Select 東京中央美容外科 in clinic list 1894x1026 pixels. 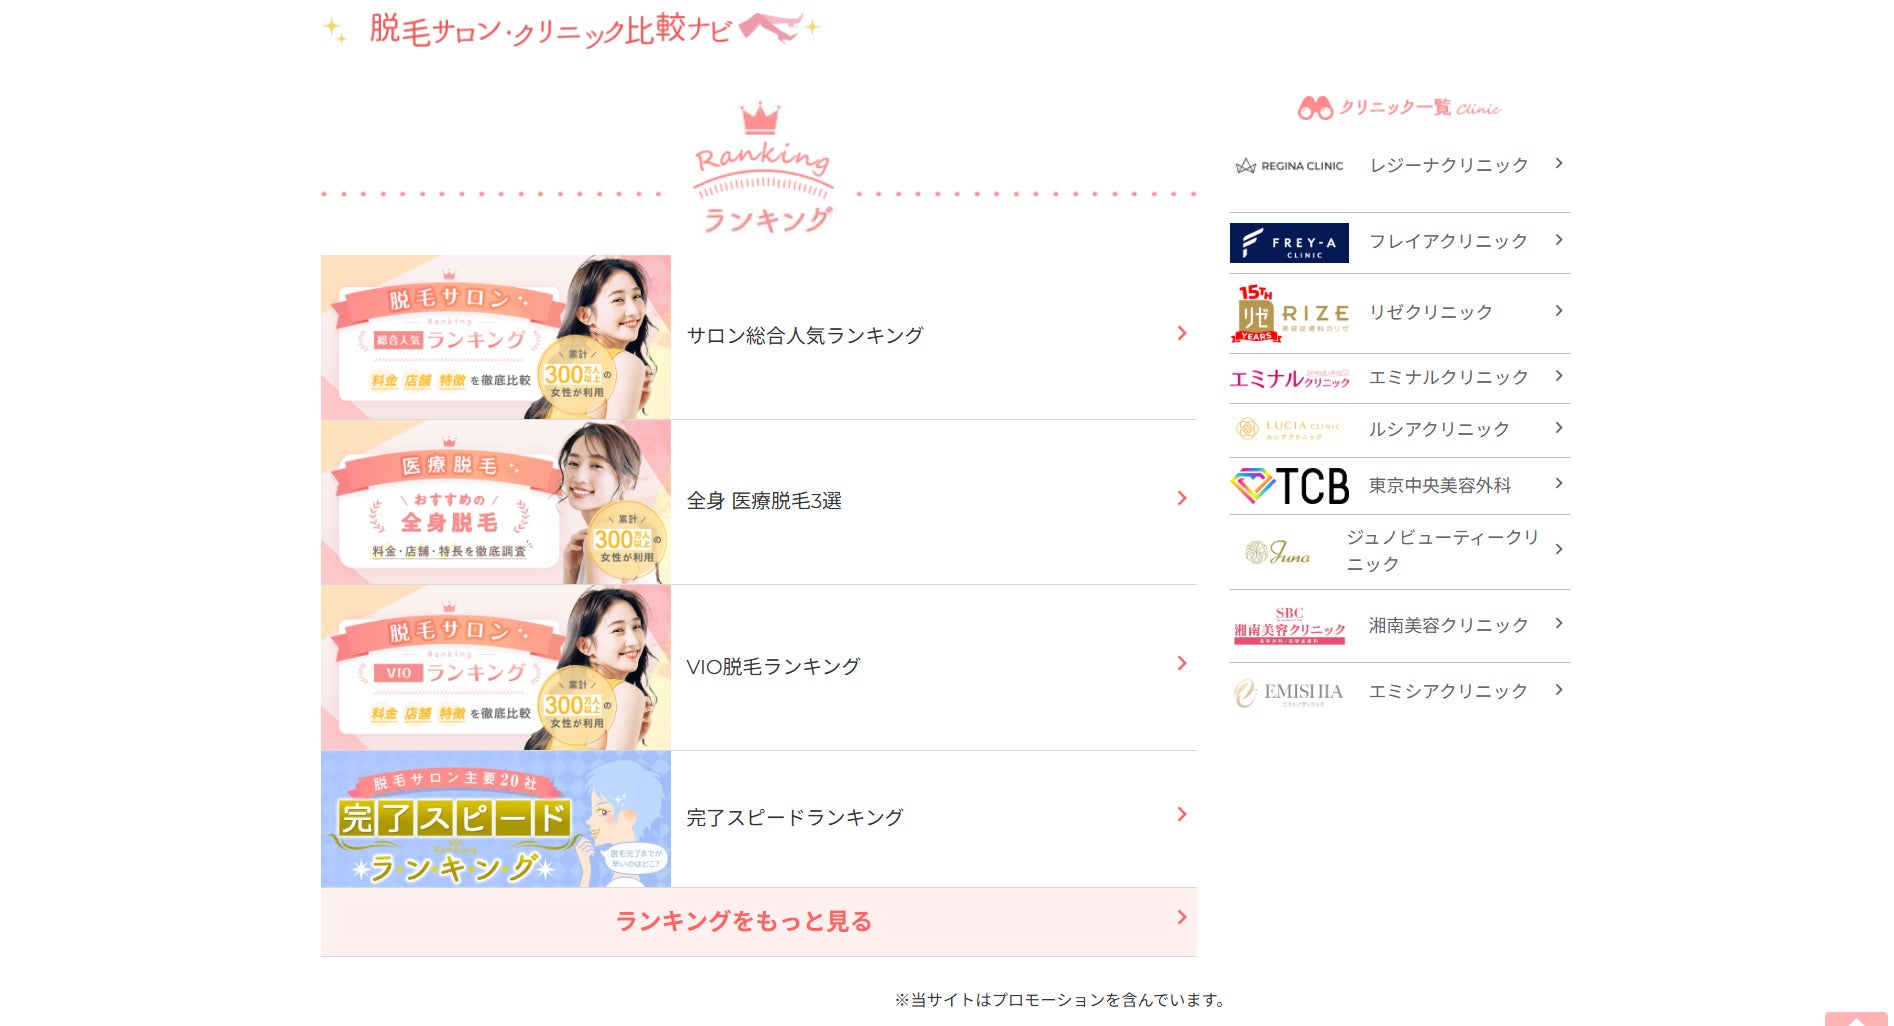[x=1439, y=485]
